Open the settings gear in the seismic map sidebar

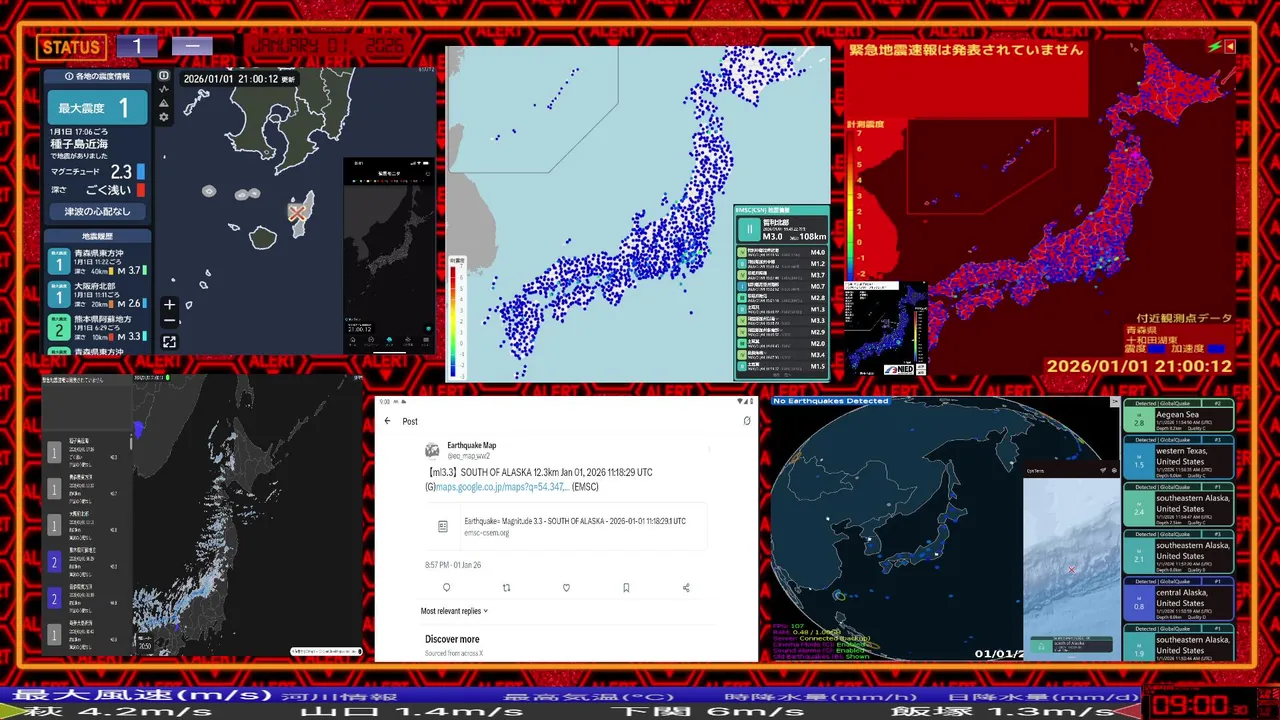[x=164, y=117]
